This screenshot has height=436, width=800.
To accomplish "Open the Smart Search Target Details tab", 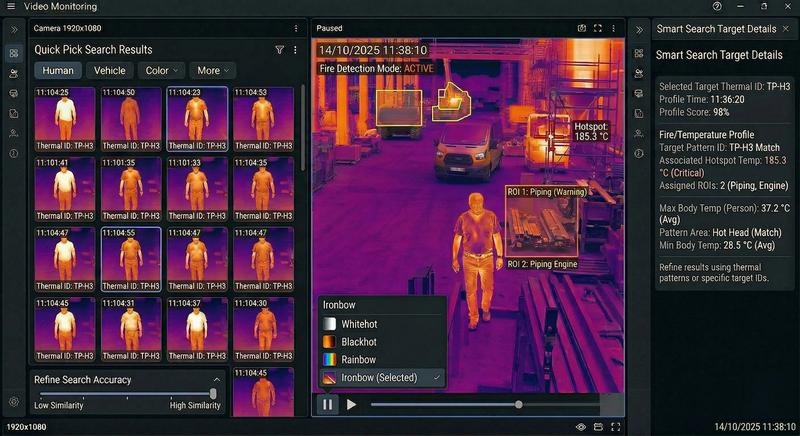I will tap(716, 29).
